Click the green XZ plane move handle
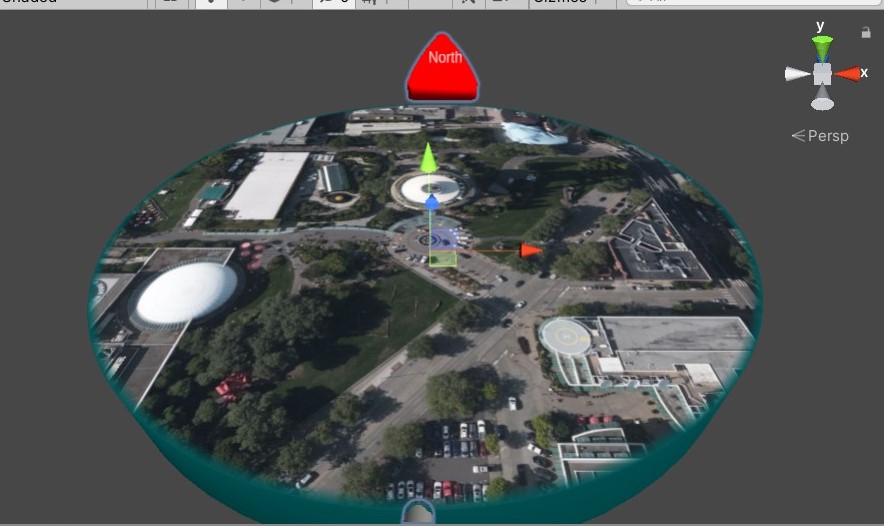The width and height of the screenshot is (884, 526). tap(443, 259)
